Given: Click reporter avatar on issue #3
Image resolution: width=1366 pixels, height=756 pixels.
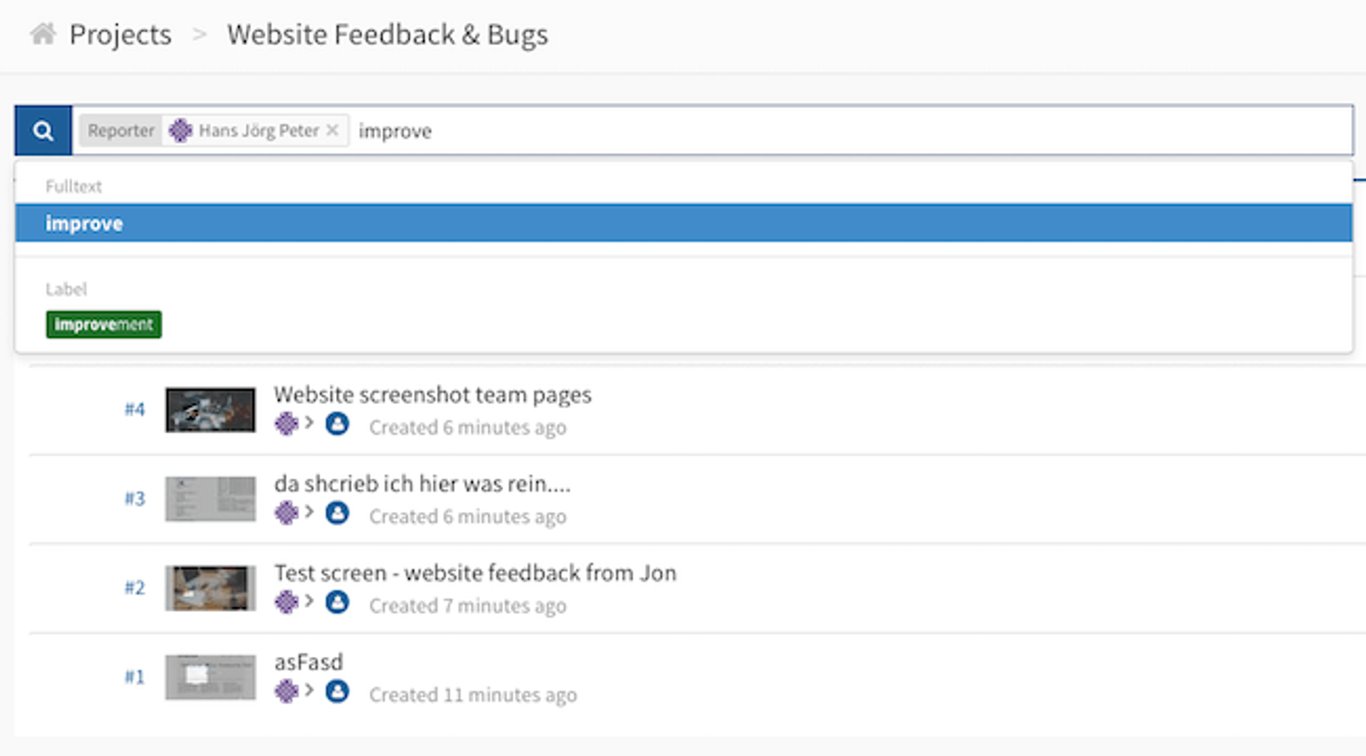Looking at the screenshot, I should click(287, 513).
